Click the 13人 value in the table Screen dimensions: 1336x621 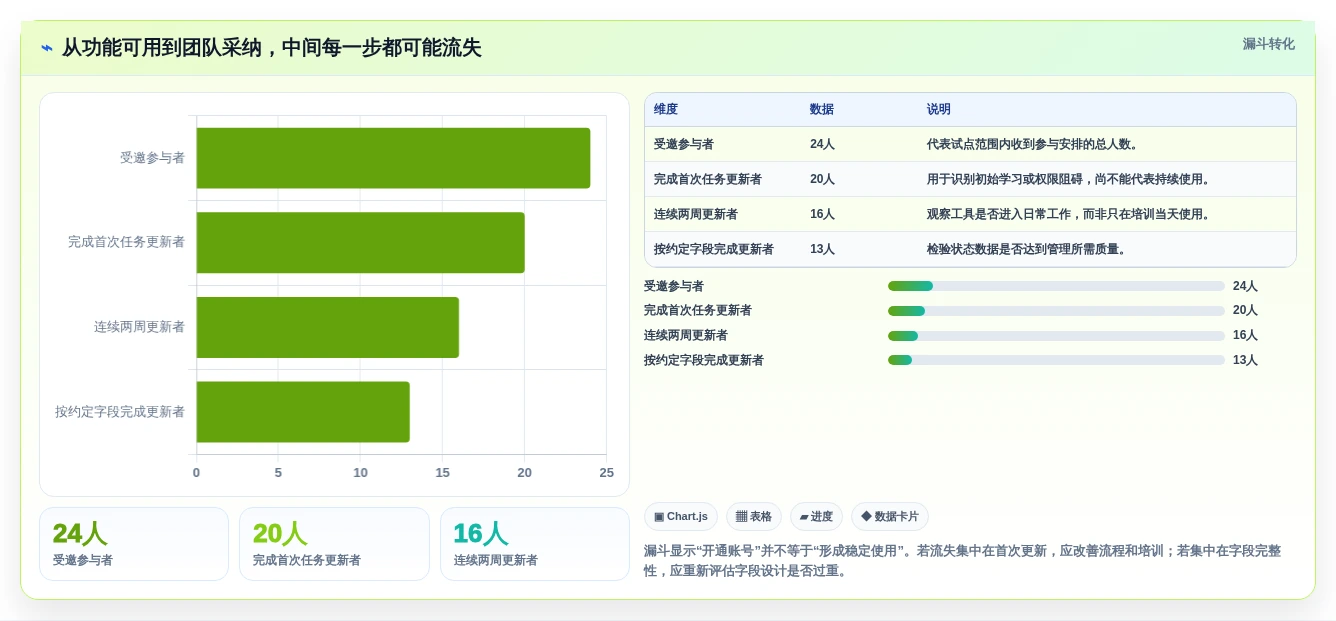822,249
